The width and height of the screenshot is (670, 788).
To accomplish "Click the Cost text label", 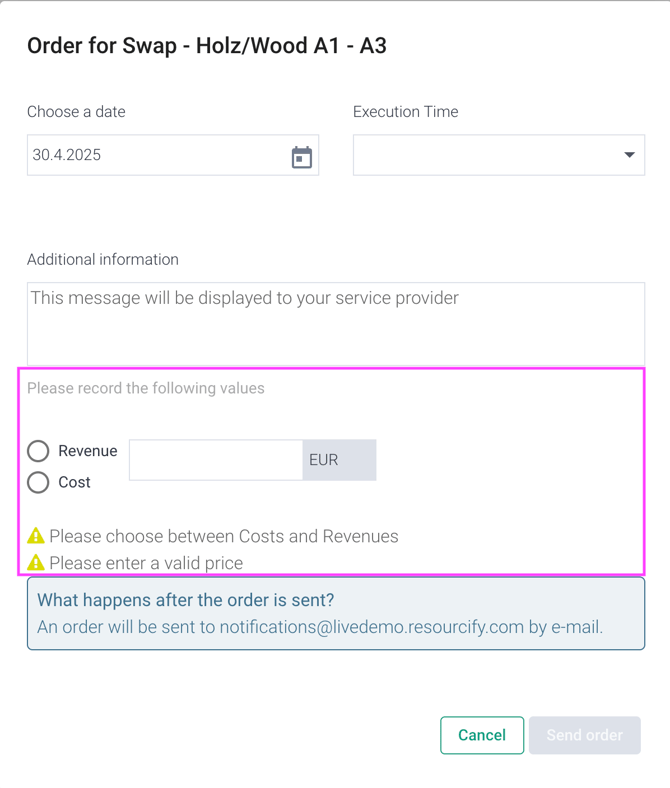I will click(74, 482).
